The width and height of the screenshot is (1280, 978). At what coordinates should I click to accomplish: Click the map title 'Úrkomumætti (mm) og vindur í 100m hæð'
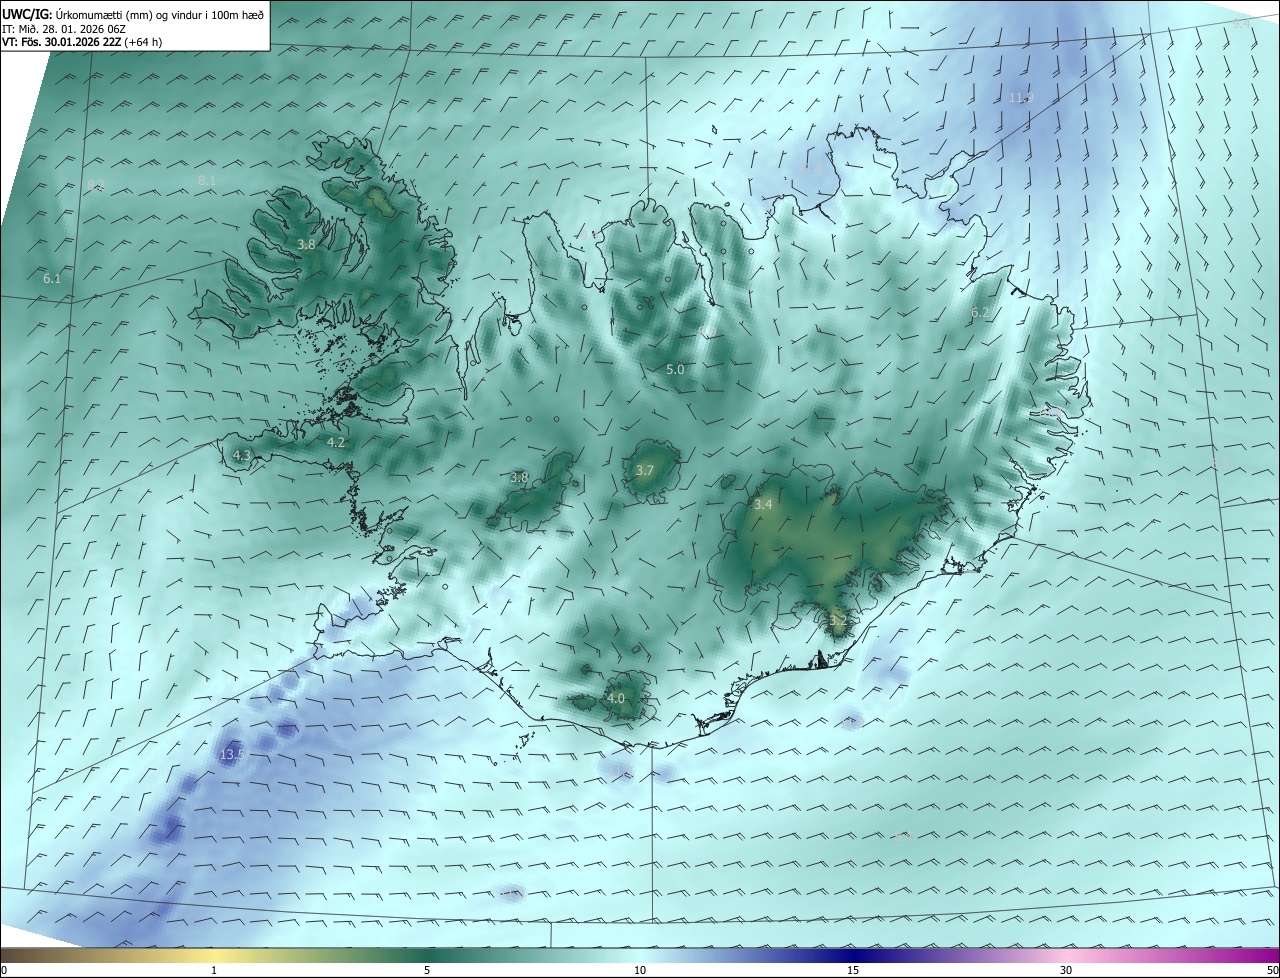(160, 14)
